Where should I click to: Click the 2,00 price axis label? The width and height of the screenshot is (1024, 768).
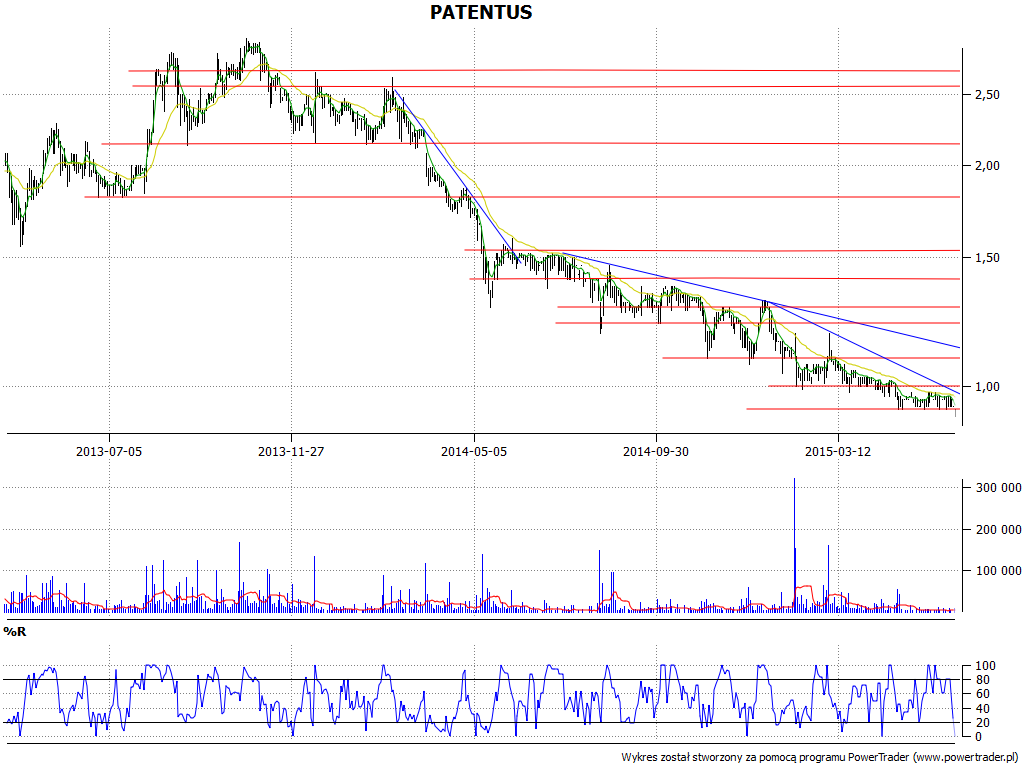pyautogui.click(x=987, y=166)
